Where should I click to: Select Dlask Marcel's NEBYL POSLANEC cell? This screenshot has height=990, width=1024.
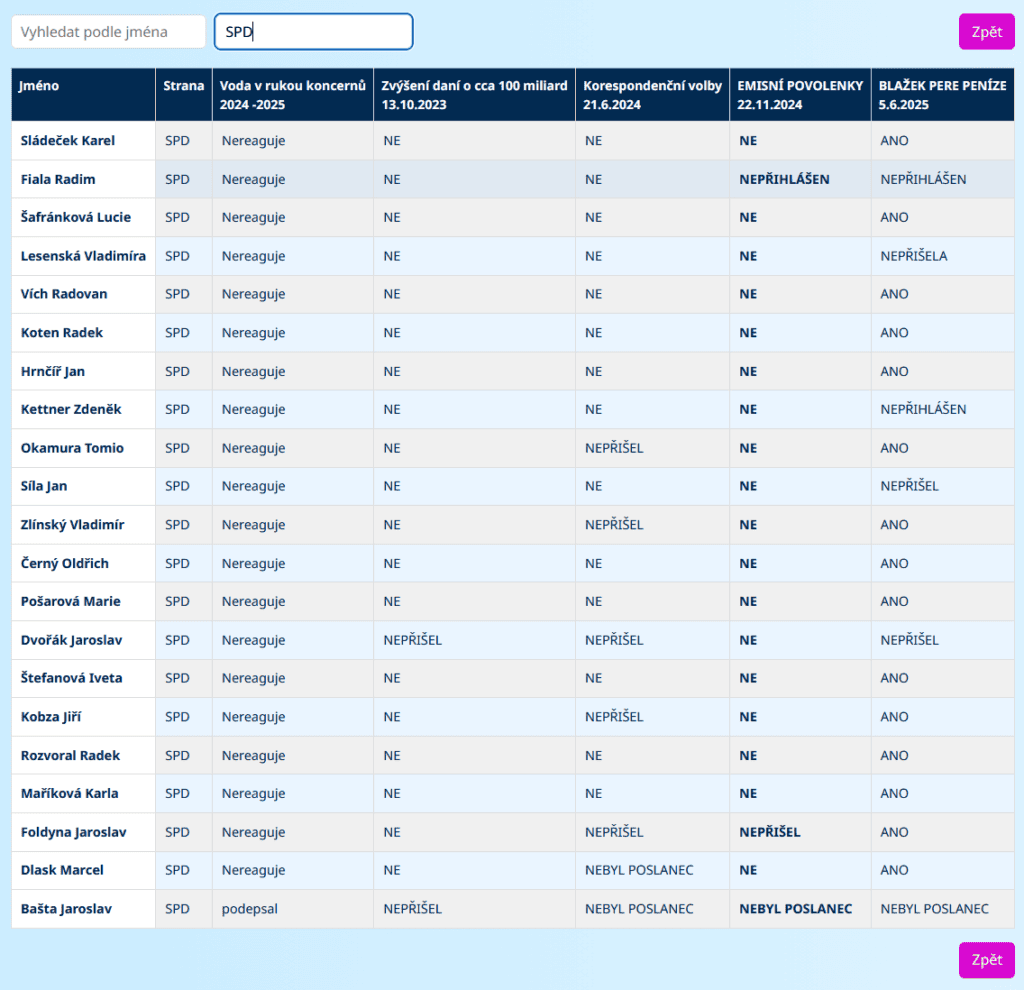pos(639,870)
